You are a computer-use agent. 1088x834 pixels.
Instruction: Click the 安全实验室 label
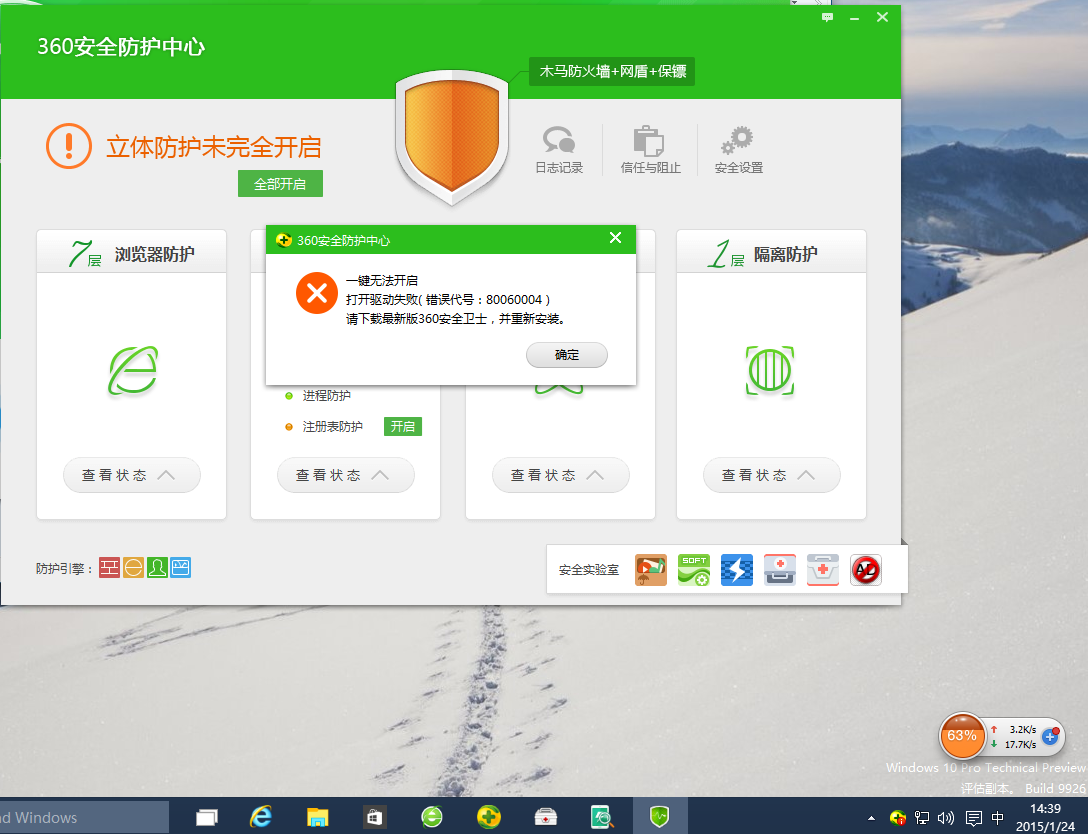pos(588,570)
